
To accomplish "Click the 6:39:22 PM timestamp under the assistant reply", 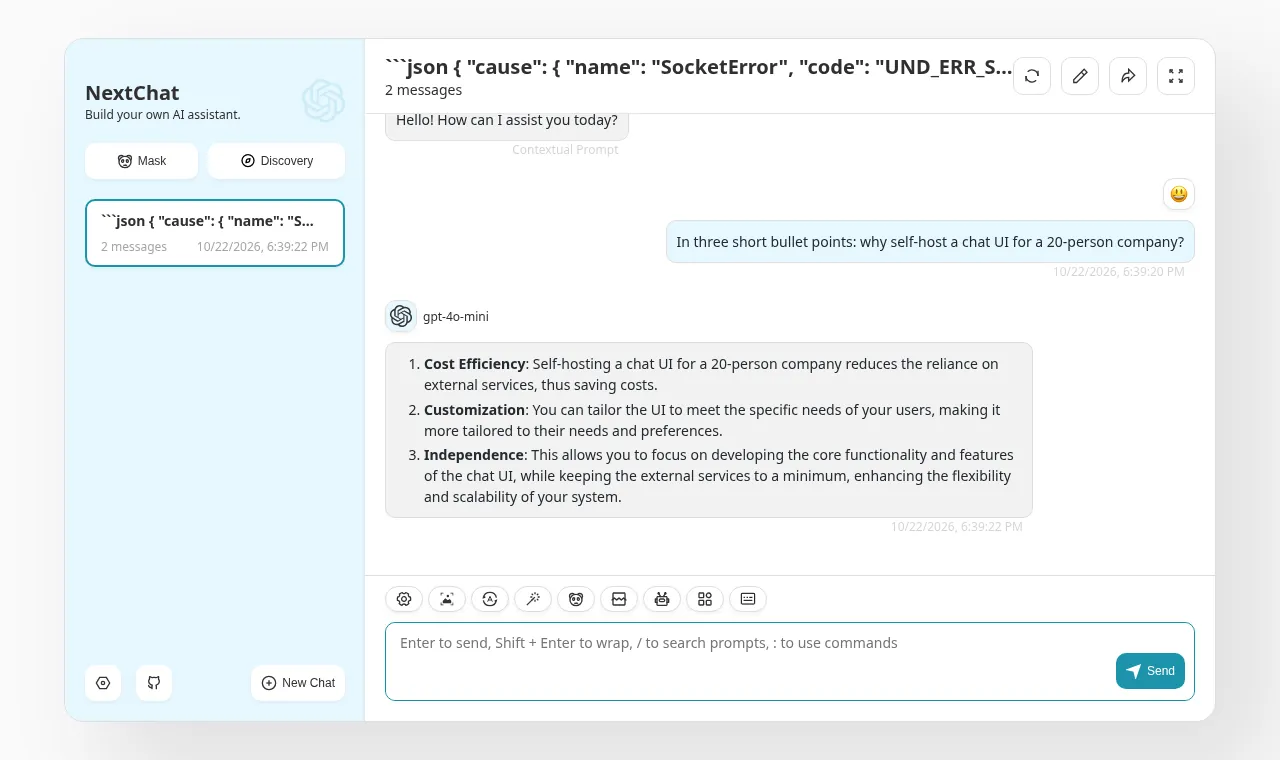I will 957,527.
